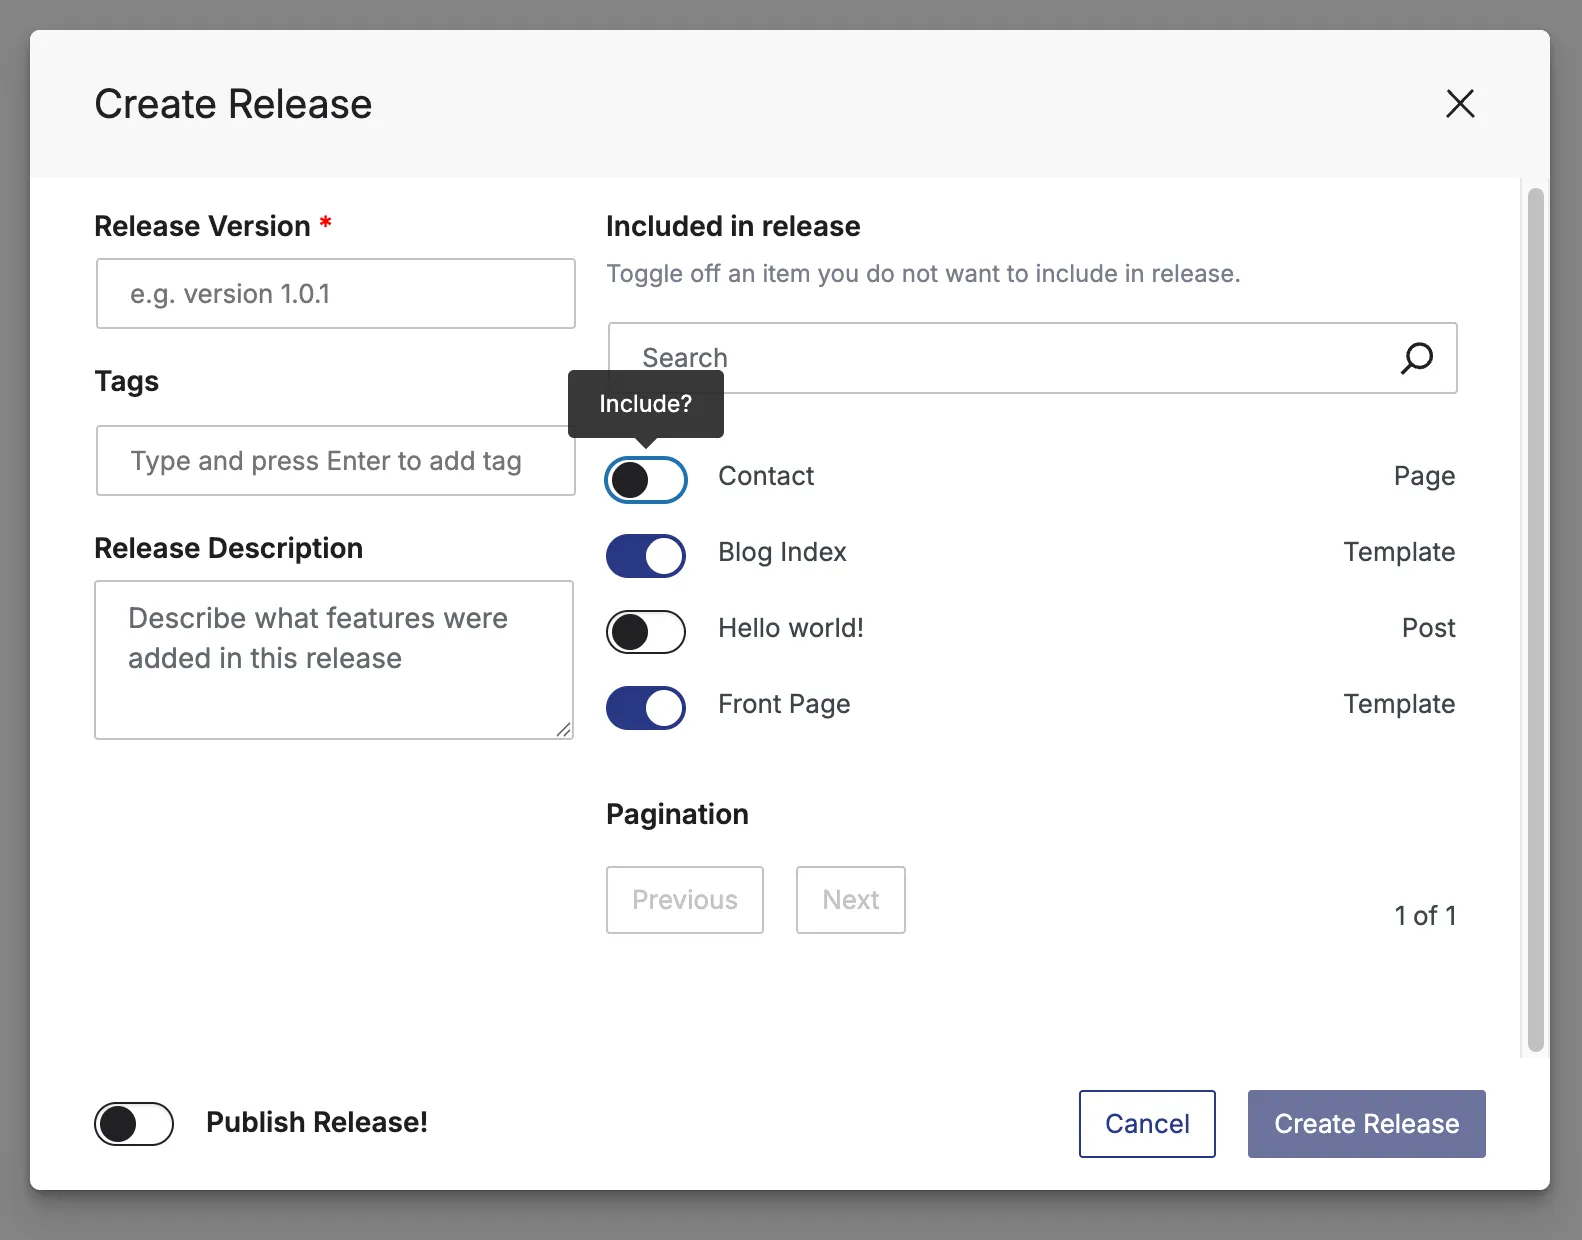Click the Create Release submit button
This screenshot has width=1582, height=1240.
(x=1366, y=1124)
